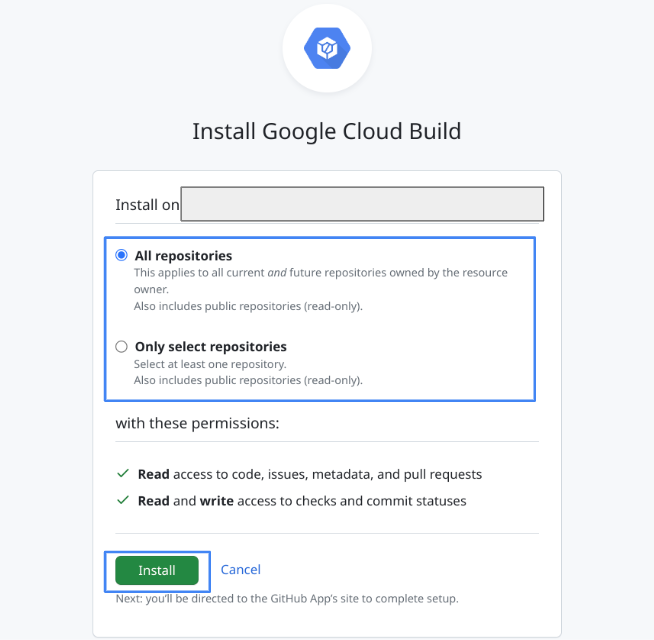Cancel the installation
This screenshot has height=640, width=654.
click(x=241, y=569)
